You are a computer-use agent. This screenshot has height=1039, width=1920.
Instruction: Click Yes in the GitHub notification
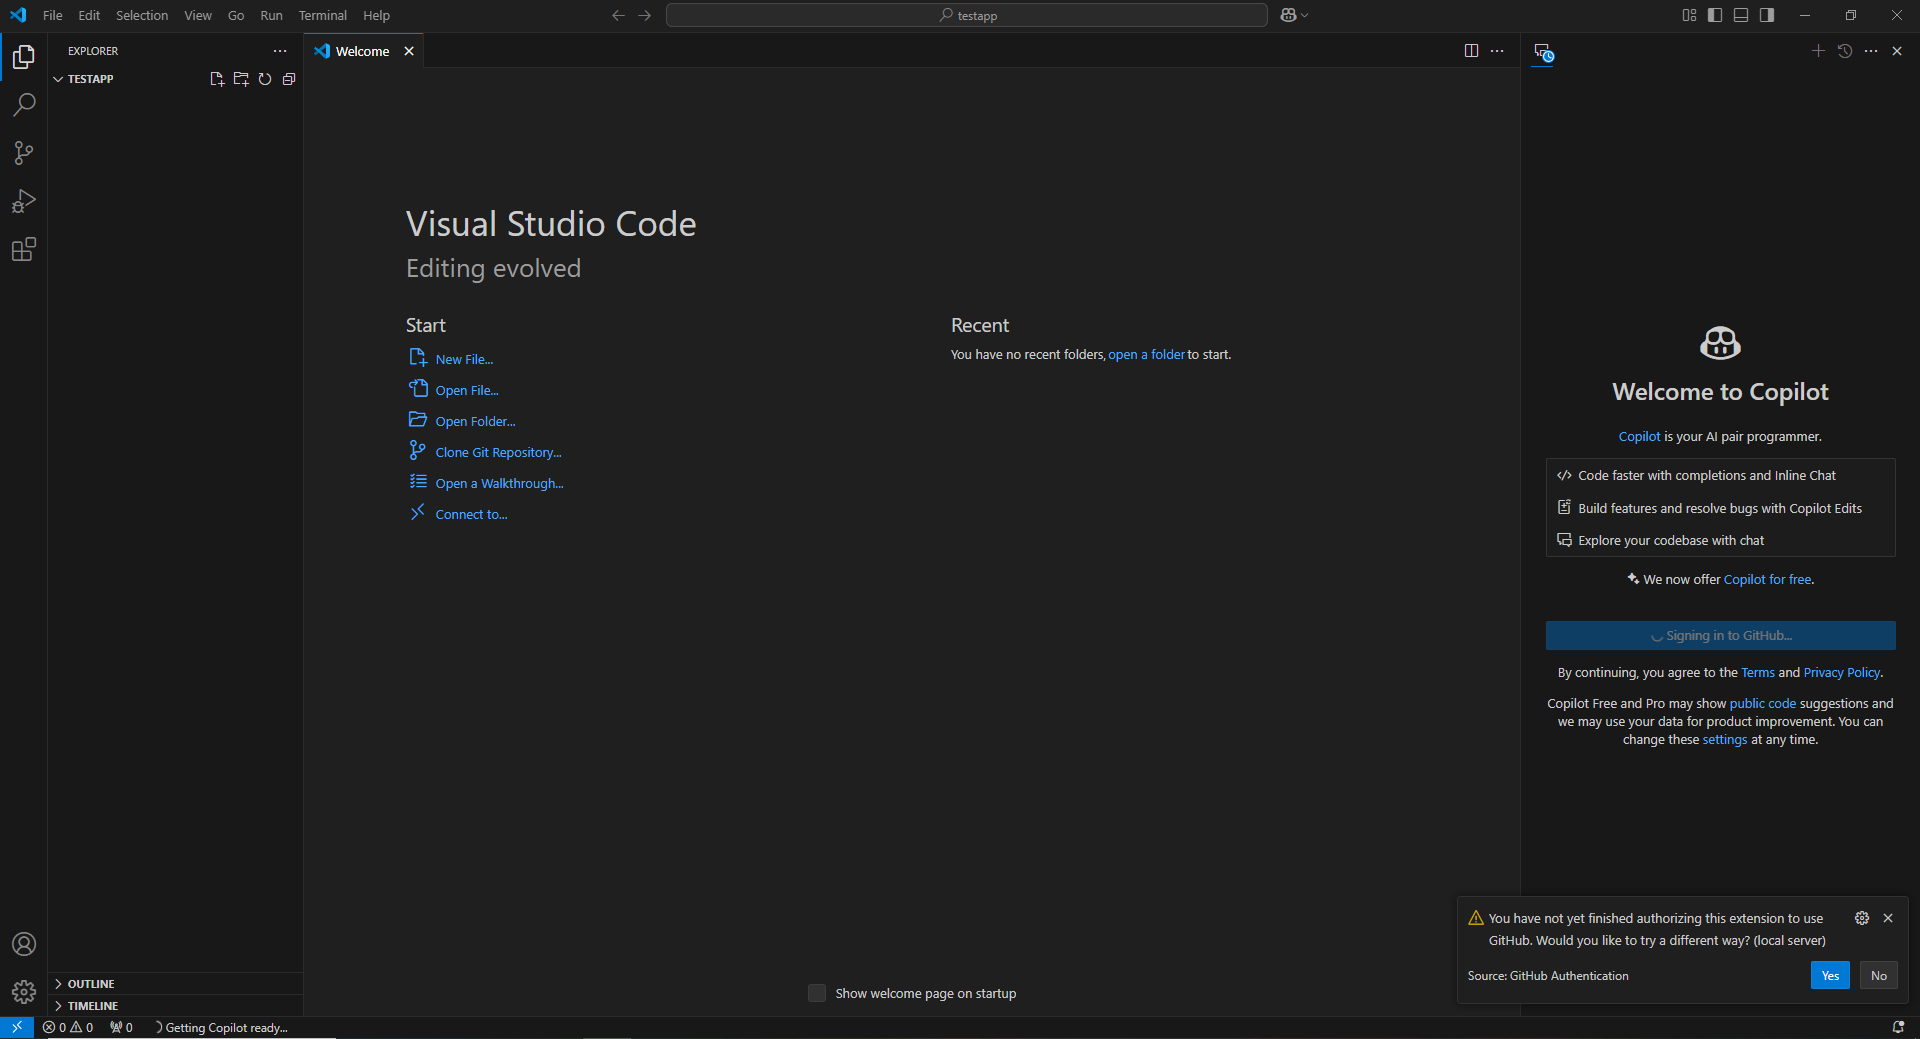pos(1830,975)
